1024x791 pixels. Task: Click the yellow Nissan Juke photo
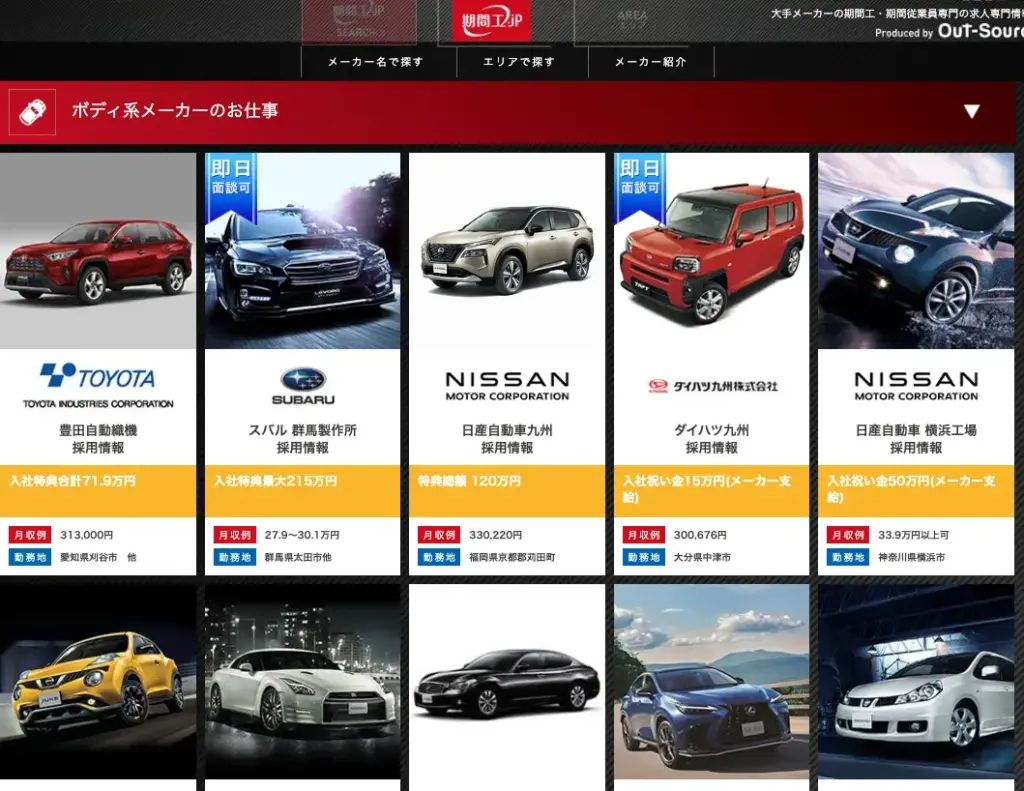tap(98, 681)
